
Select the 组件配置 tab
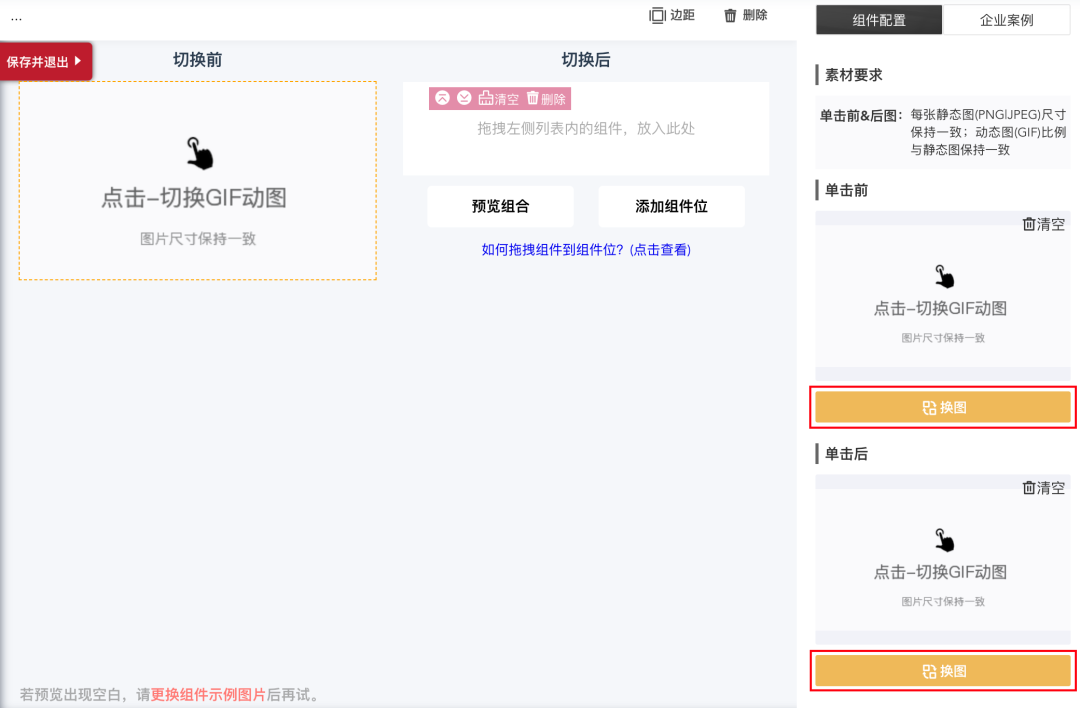(x=878, y=19)
